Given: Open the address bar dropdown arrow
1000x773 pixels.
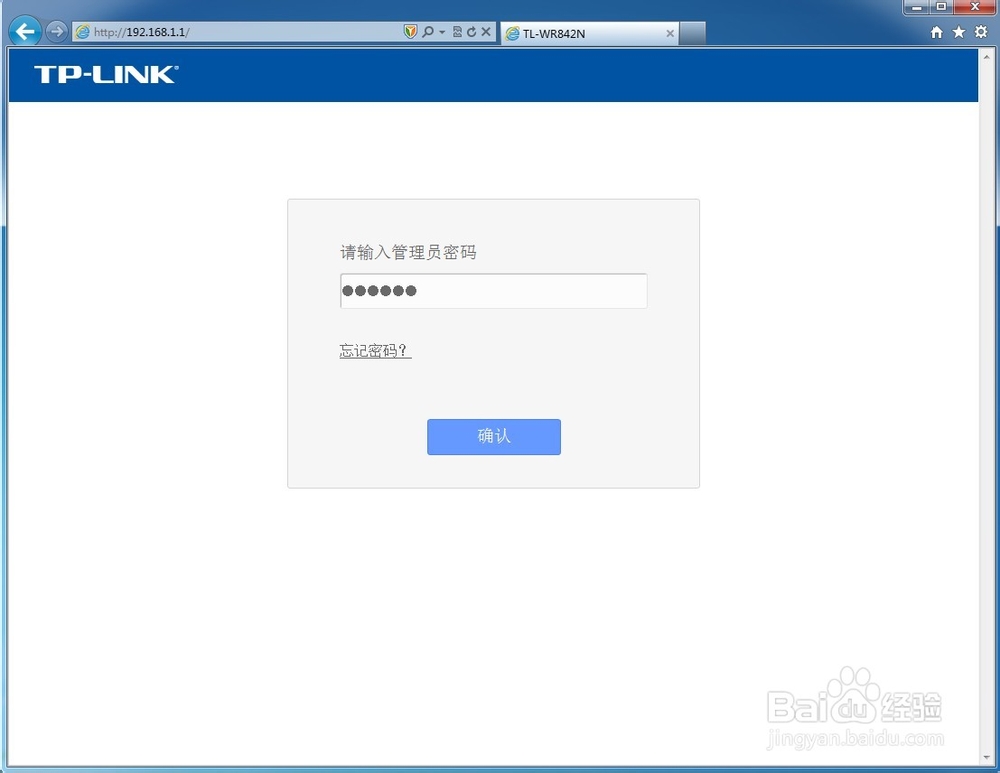Looking at the screenshot, I should [x=442, y=32].
